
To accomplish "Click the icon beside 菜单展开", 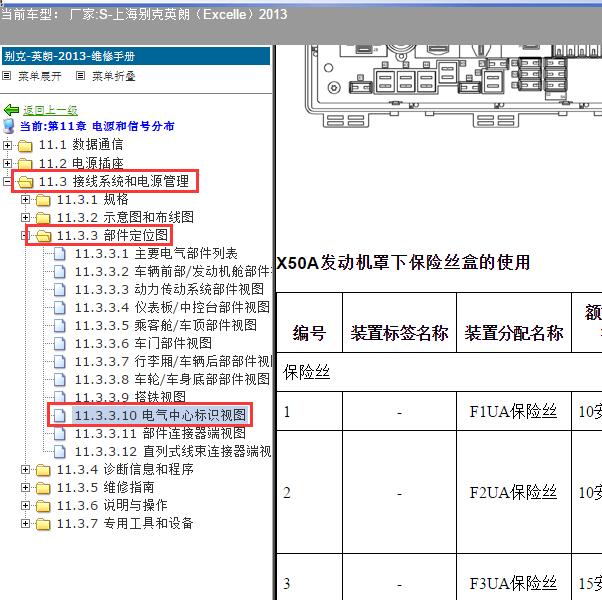I will [7, 76].
